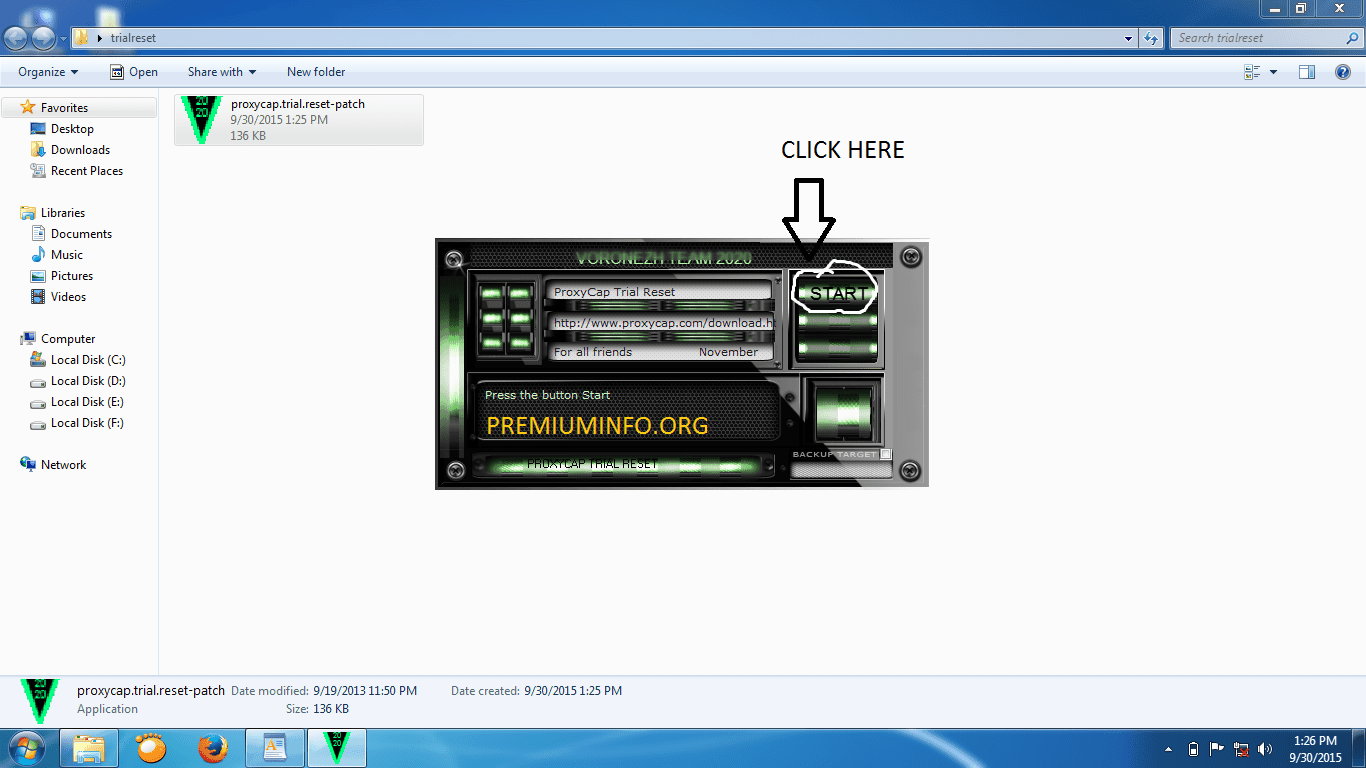The height and width of the screenshot is (768, 1366).
Task: Refresh the trialreset folder view
Action: pyautogui.click(x=1152, y=38)
